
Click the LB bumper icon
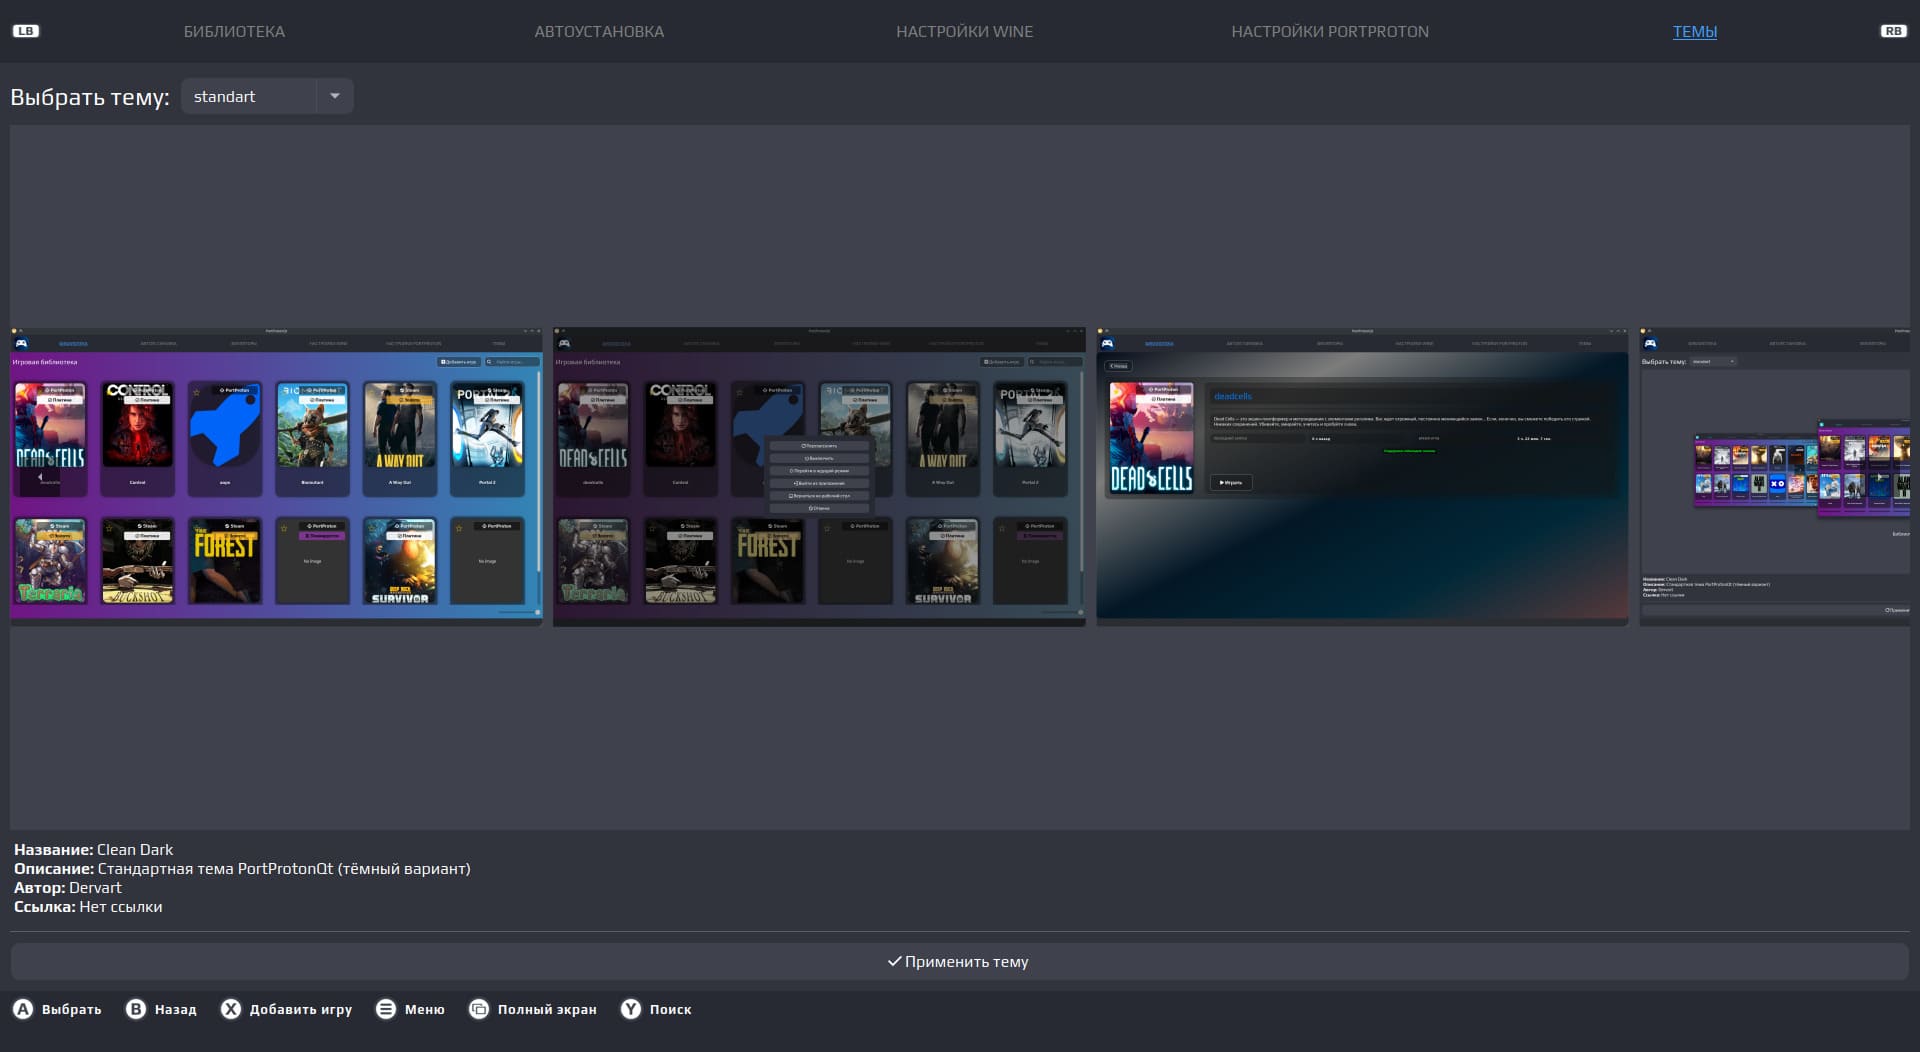(26, 31)
